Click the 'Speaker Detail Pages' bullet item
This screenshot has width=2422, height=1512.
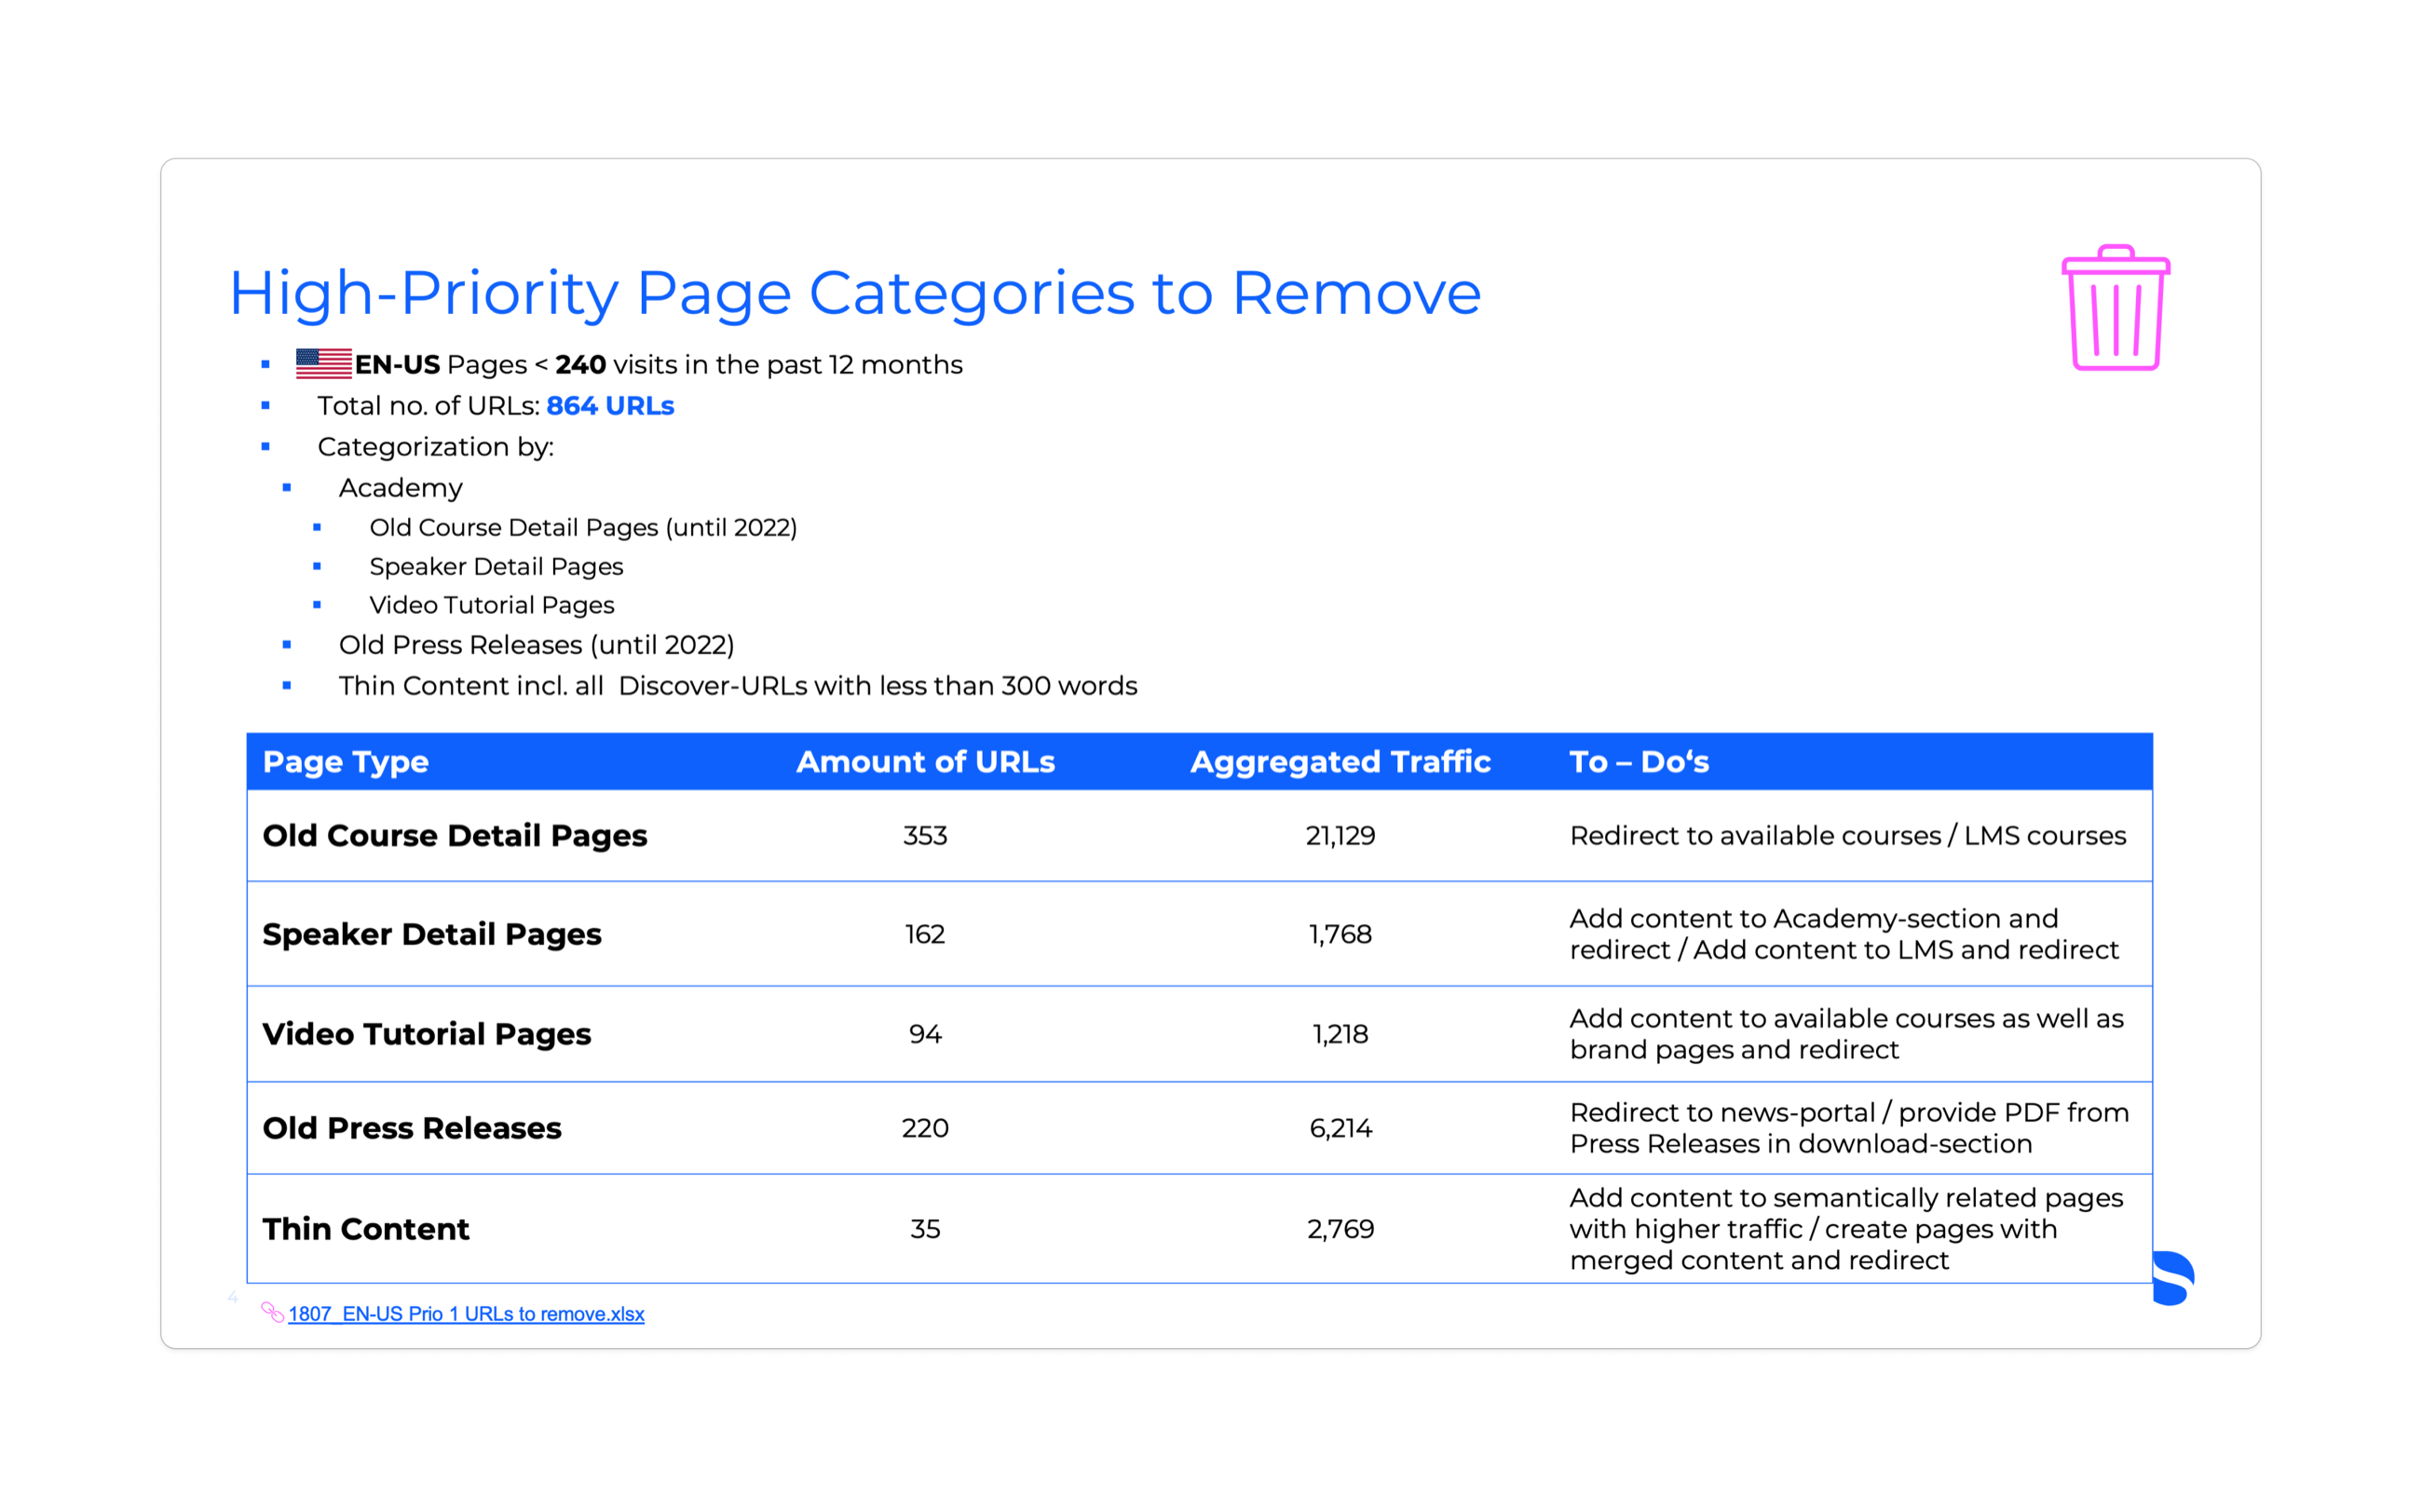[x=496, y=567]
